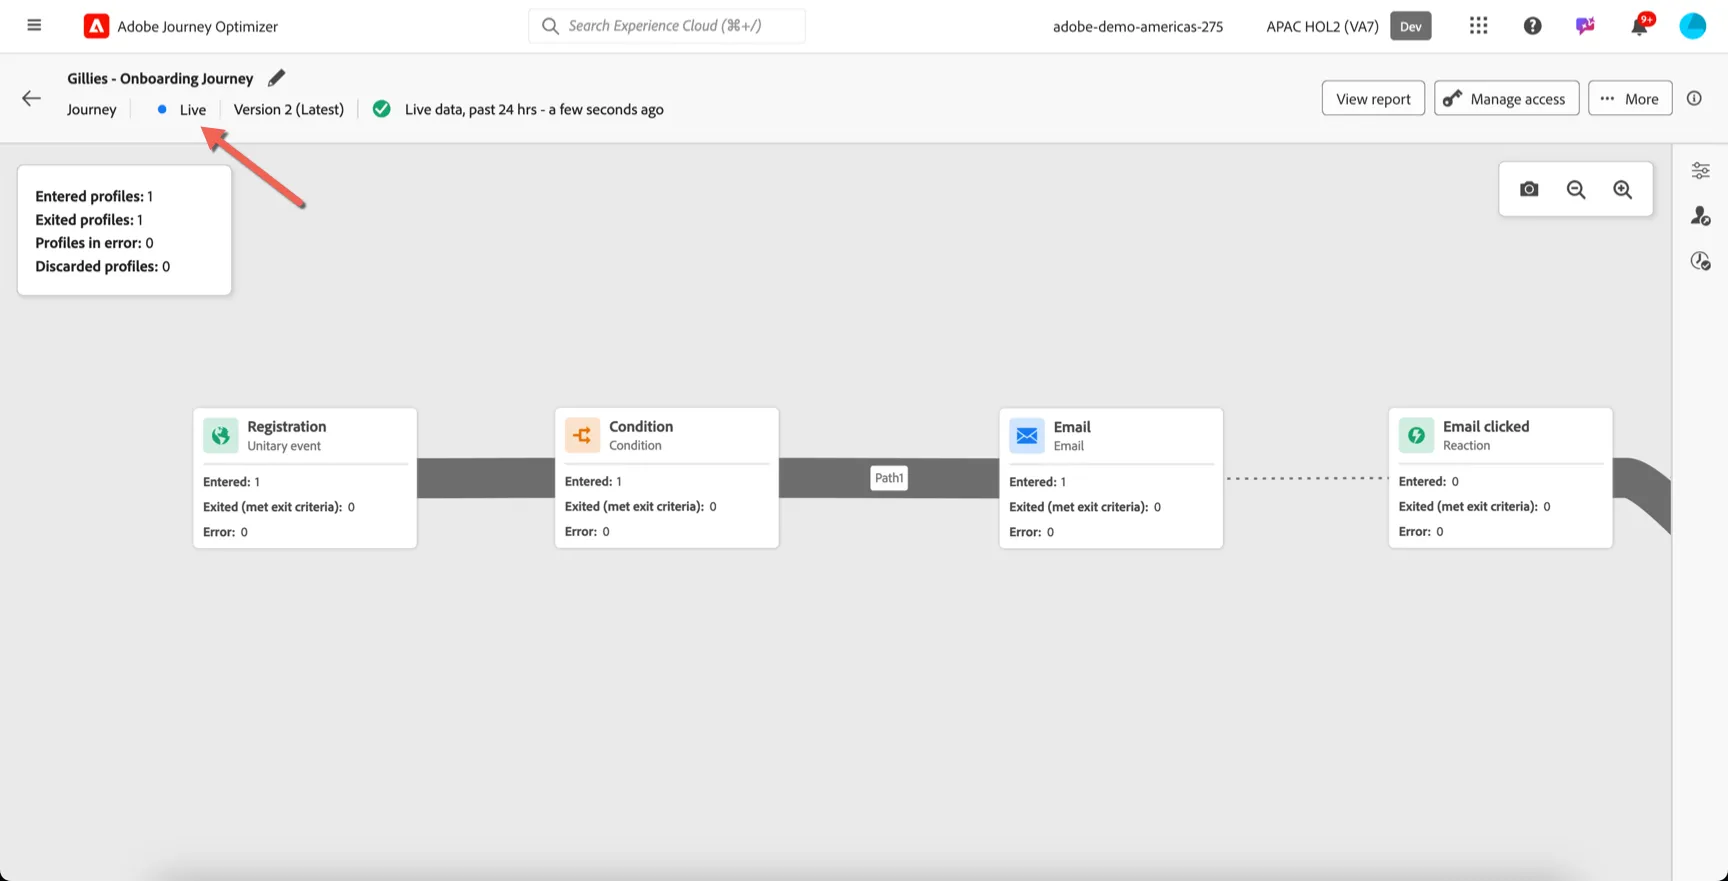The image size is (1728, 881).
Task: Click the Dev sandbox badge
Action: tap(1411, 26)
